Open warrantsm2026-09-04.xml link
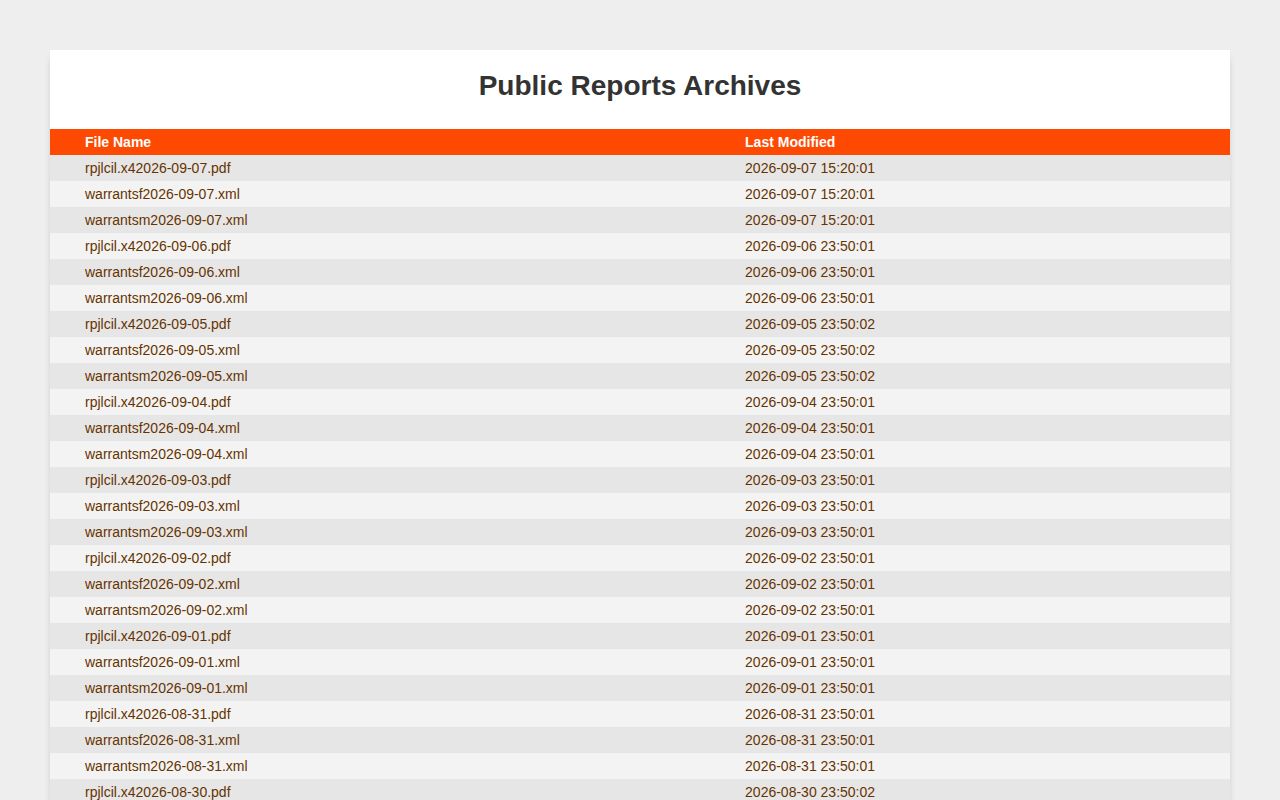1280x800 pixels. (x=166, y=454)
